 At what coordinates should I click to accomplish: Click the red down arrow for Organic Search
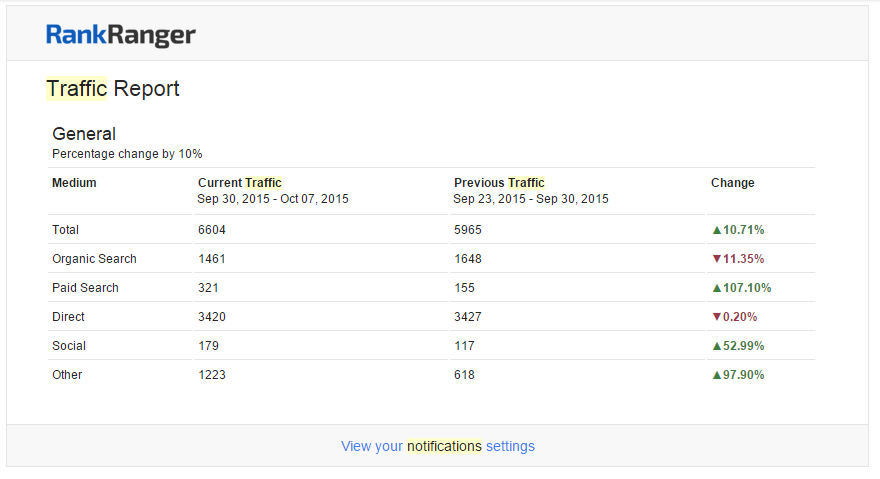point(716,259)
